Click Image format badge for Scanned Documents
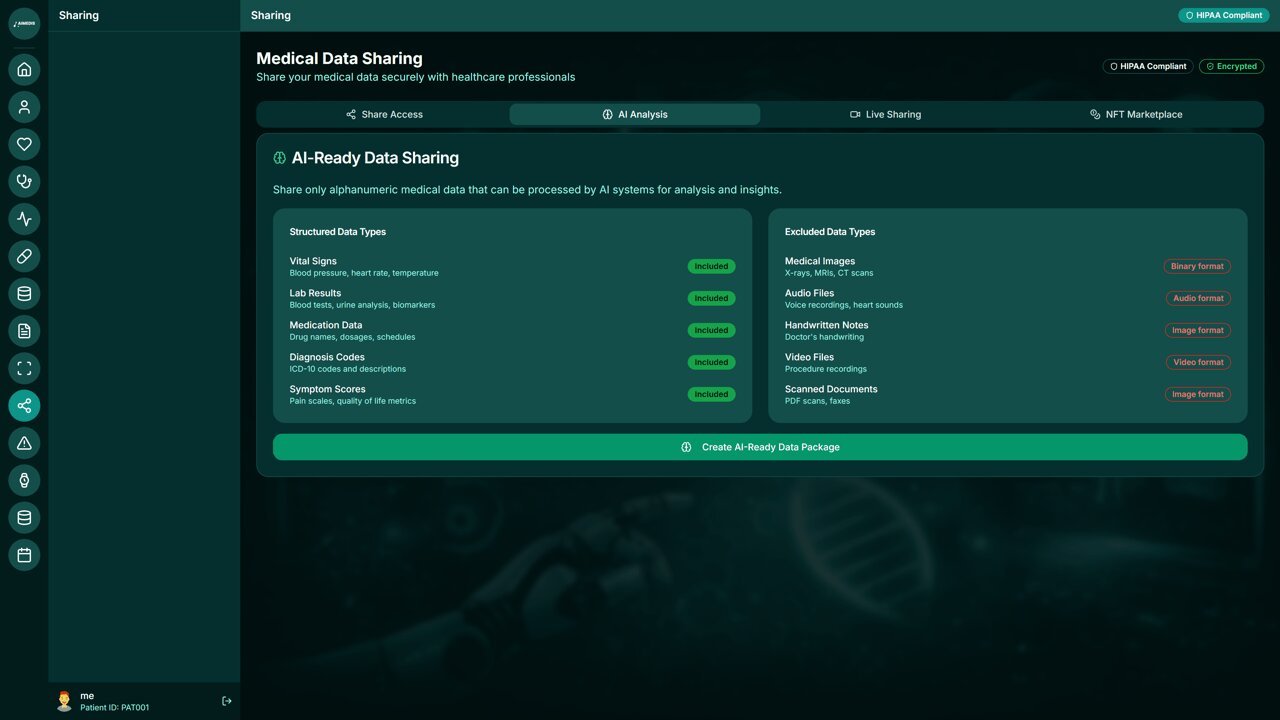The width and height of the screenshot is (1280, 720). [1198, 394]
